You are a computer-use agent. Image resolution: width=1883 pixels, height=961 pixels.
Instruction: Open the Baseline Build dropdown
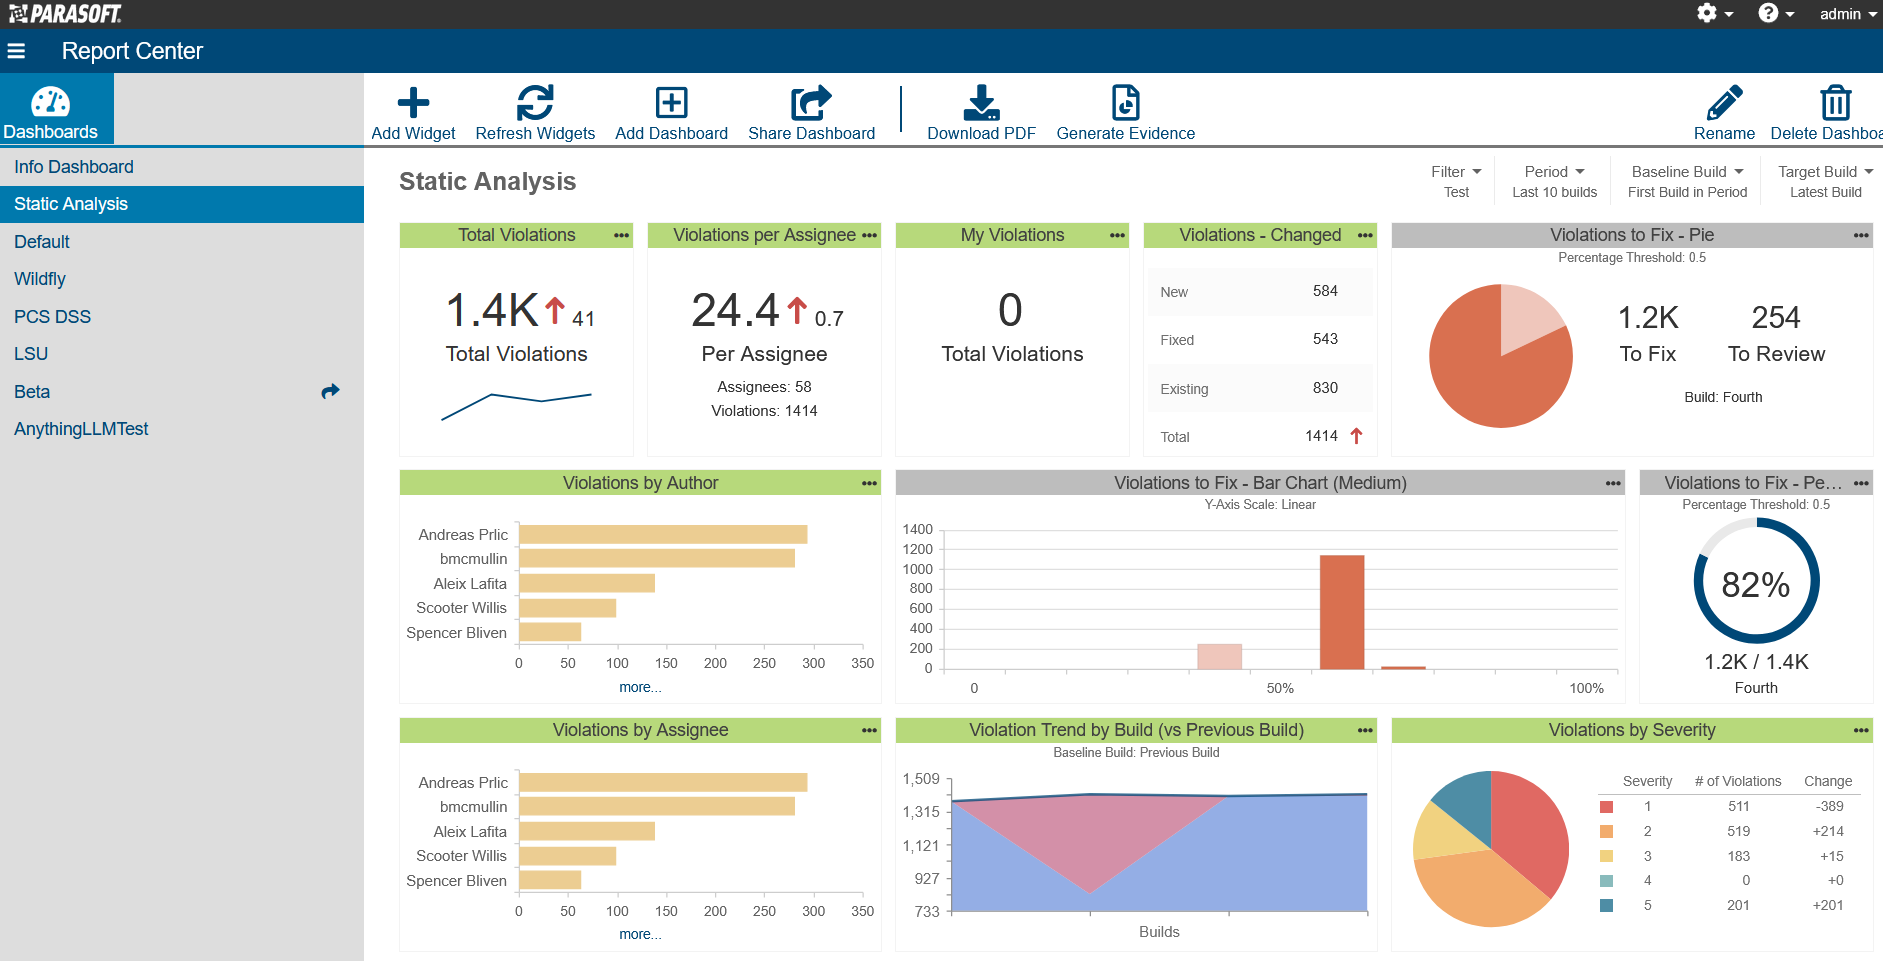(1686, 171)
